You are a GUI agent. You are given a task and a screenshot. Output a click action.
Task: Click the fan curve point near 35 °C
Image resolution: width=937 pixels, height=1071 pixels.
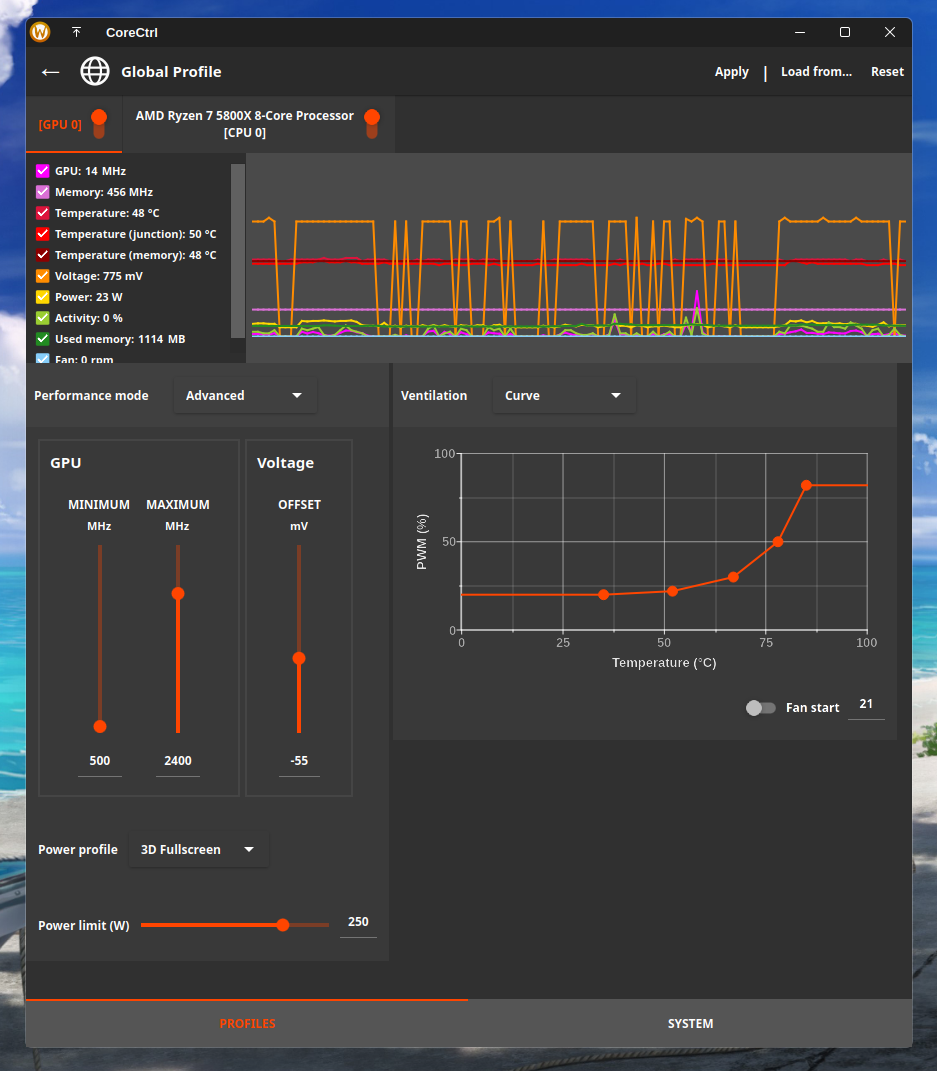tap(604, 595)
